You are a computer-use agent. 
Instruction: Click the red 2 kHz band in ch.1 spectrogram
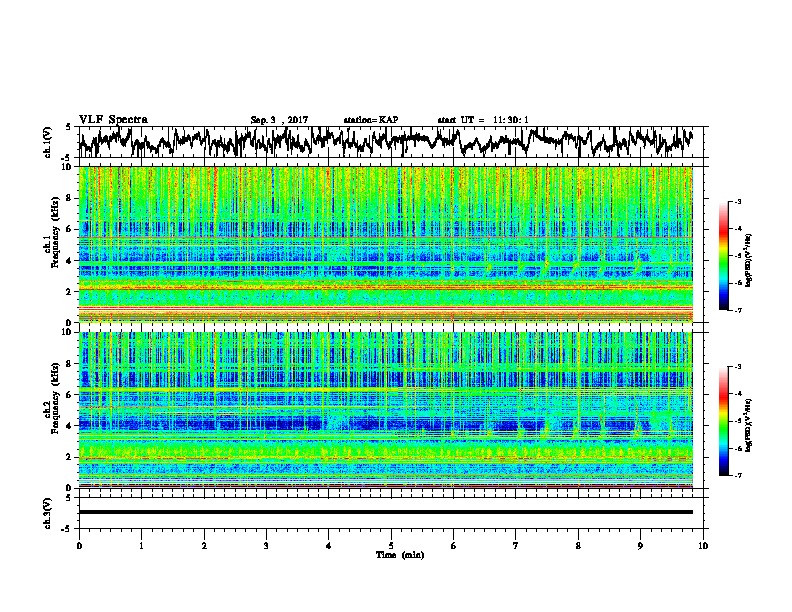386,288
